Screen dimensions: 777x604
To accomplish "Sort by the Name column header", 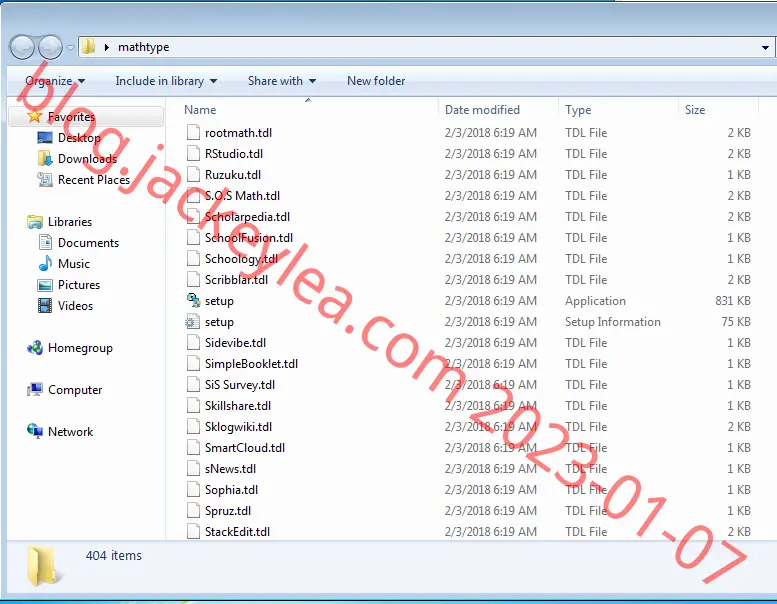I will [x=200, y=110].
